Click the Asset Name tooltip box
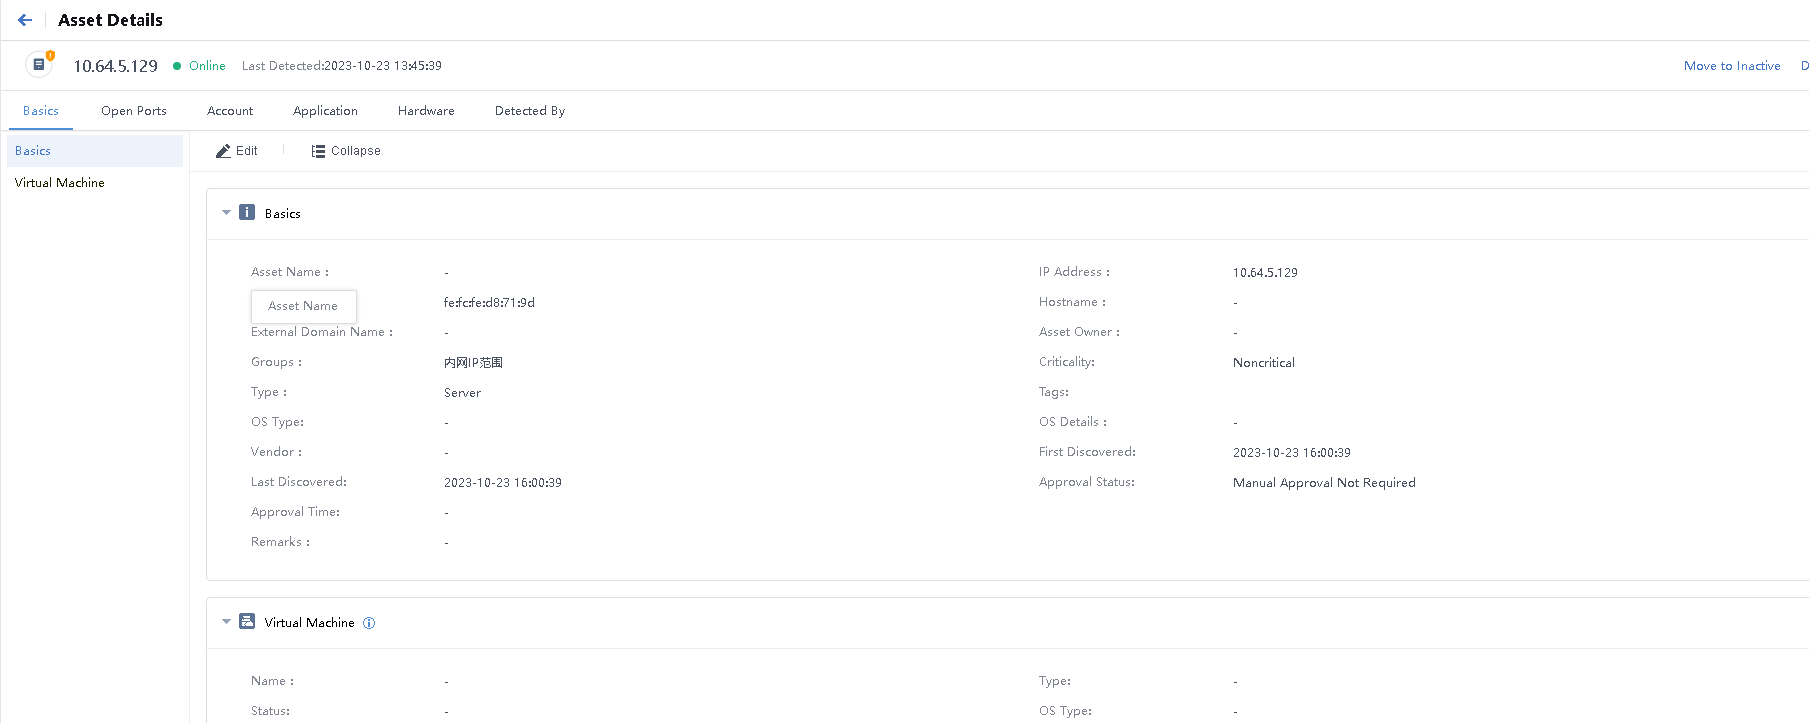Image resolution: width=1809 pixels, height=723 pixels. click(x=303, y=306)
